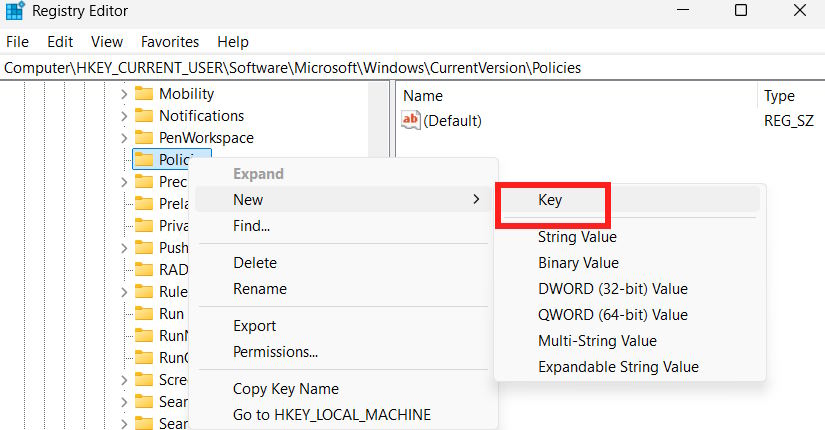
Task: Click the (Default) string value icon
Action: (x=410, y=121)
